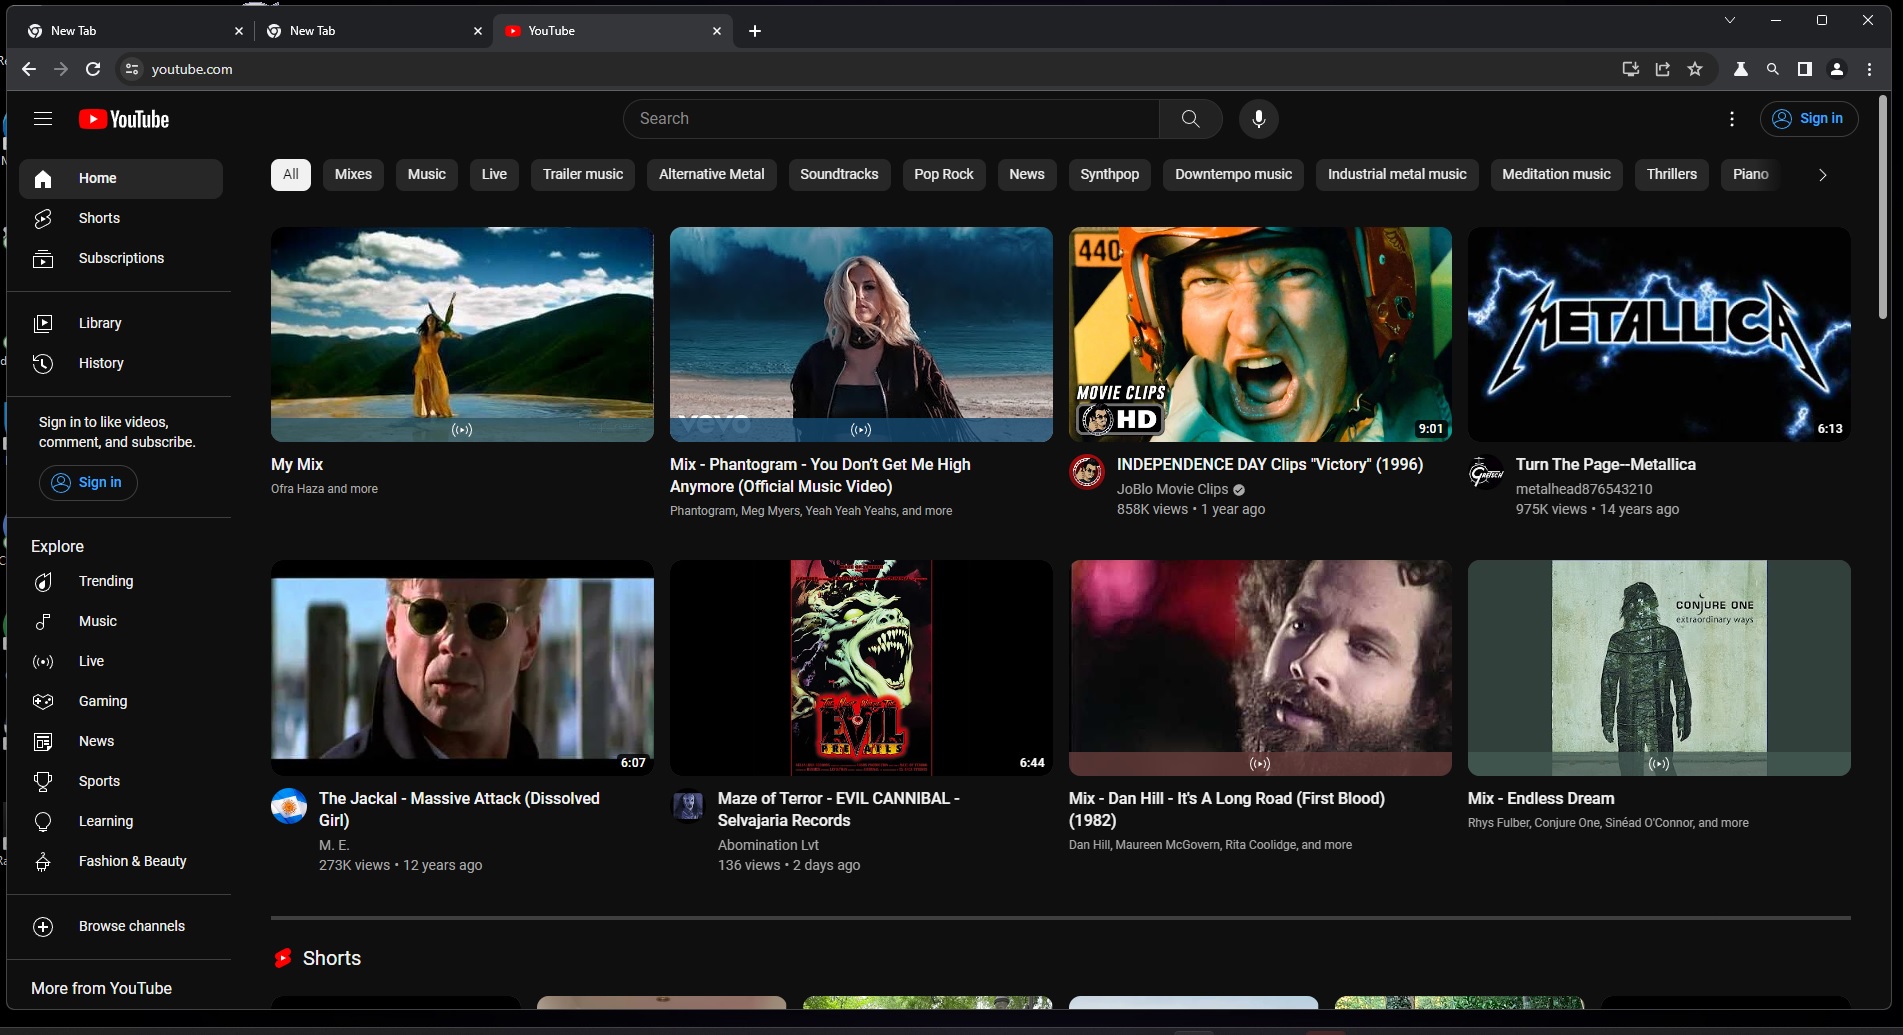Image resolution: width=1903 pixels, height=1035 pixels.
Task: Open site information icon by URL
Action: 131,69
